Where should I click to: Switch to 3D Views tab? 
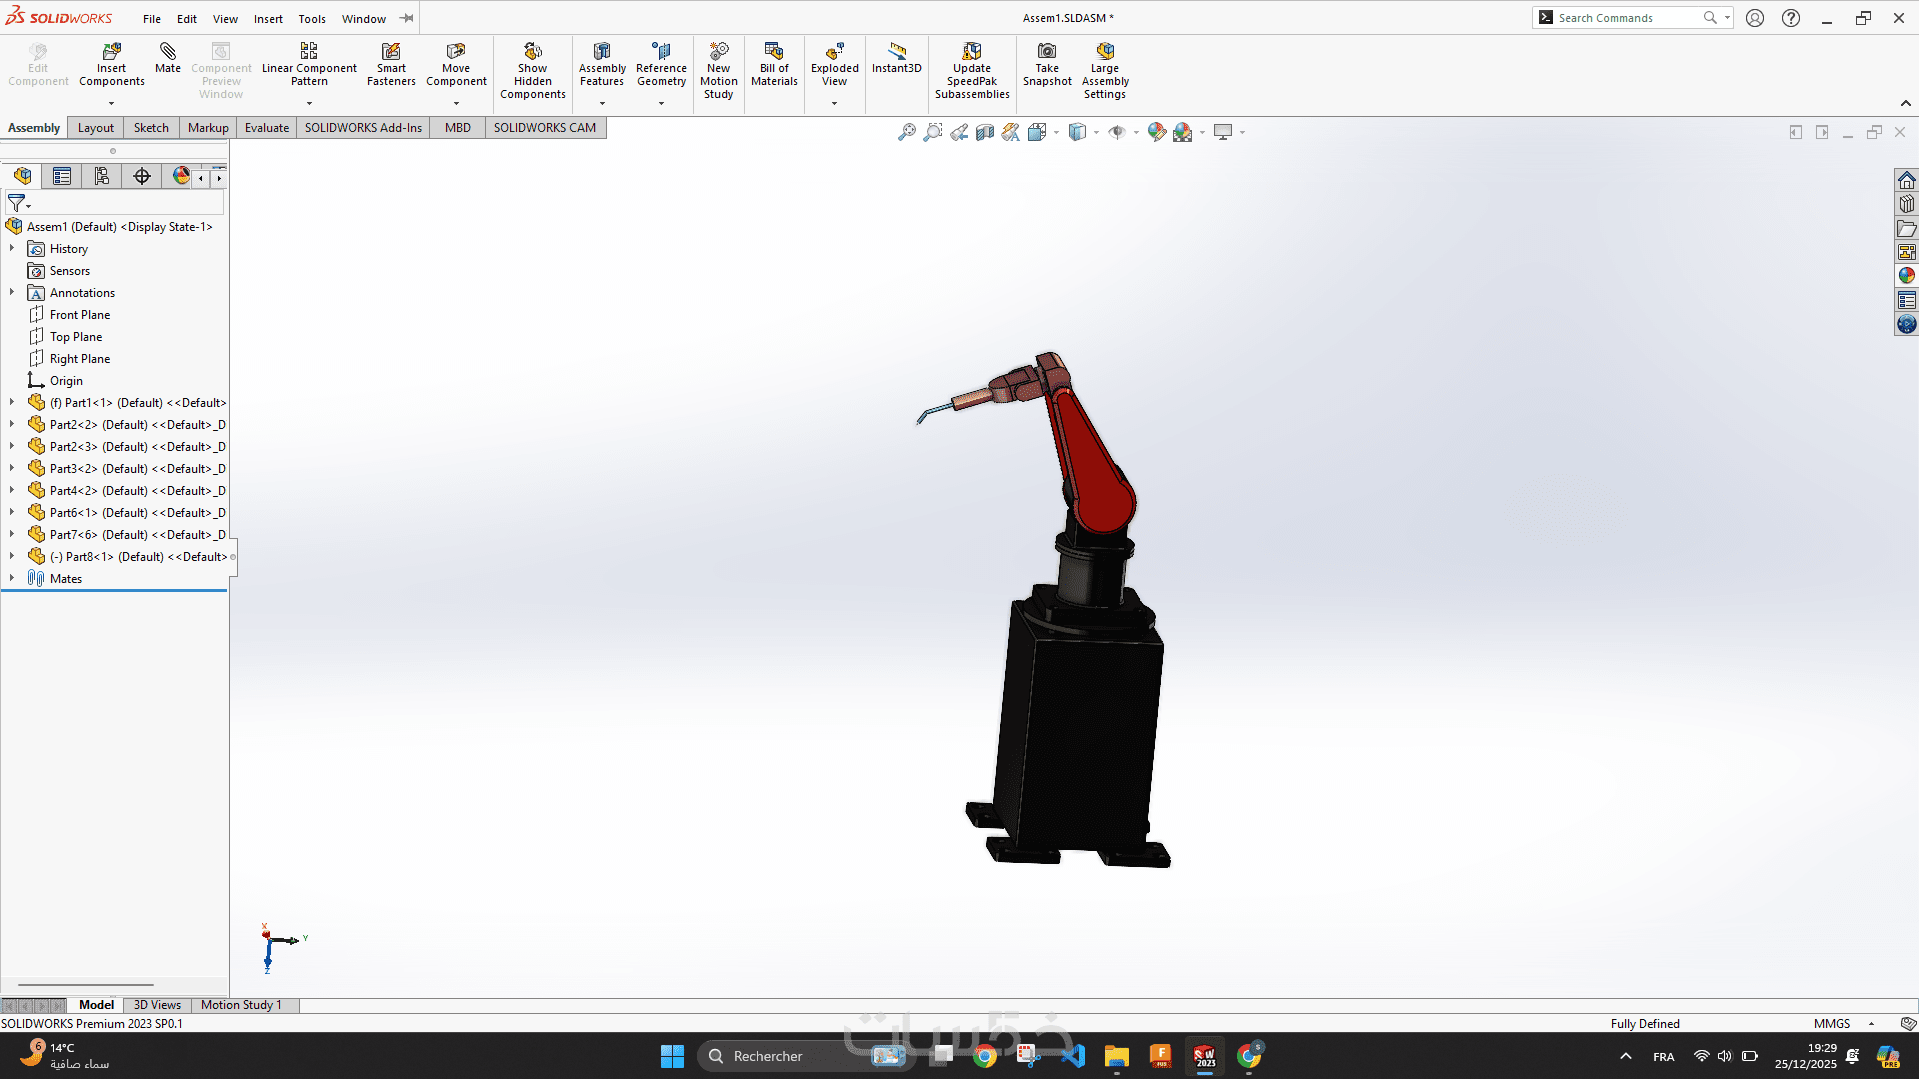click(157, 1005)
